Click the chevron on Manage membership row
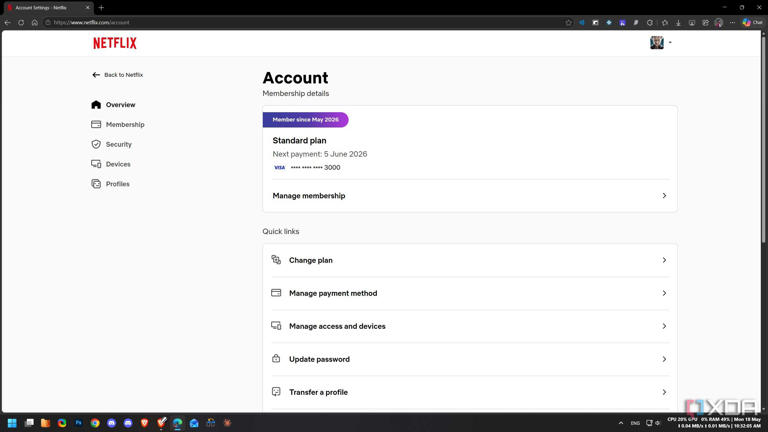This screenshot has height=432, width=768. 664,195
